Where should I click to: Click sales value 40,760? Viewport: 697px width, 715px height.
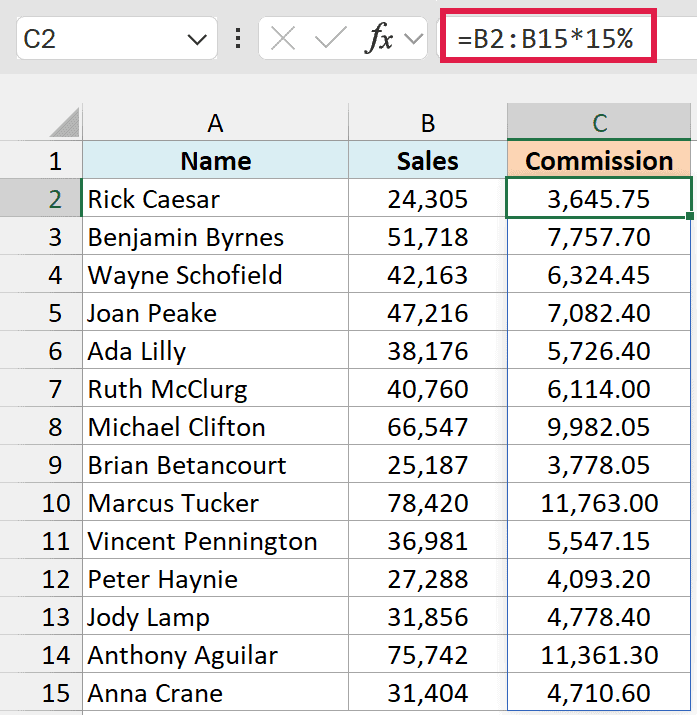[x=428, y=388]
